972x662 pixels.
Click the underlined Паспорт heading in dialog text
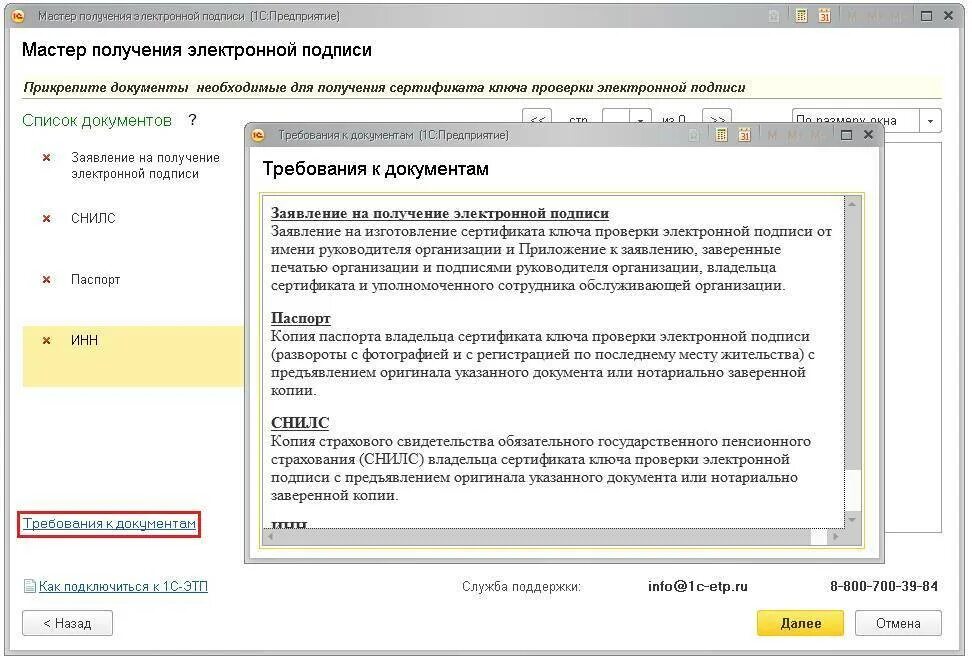301,318
